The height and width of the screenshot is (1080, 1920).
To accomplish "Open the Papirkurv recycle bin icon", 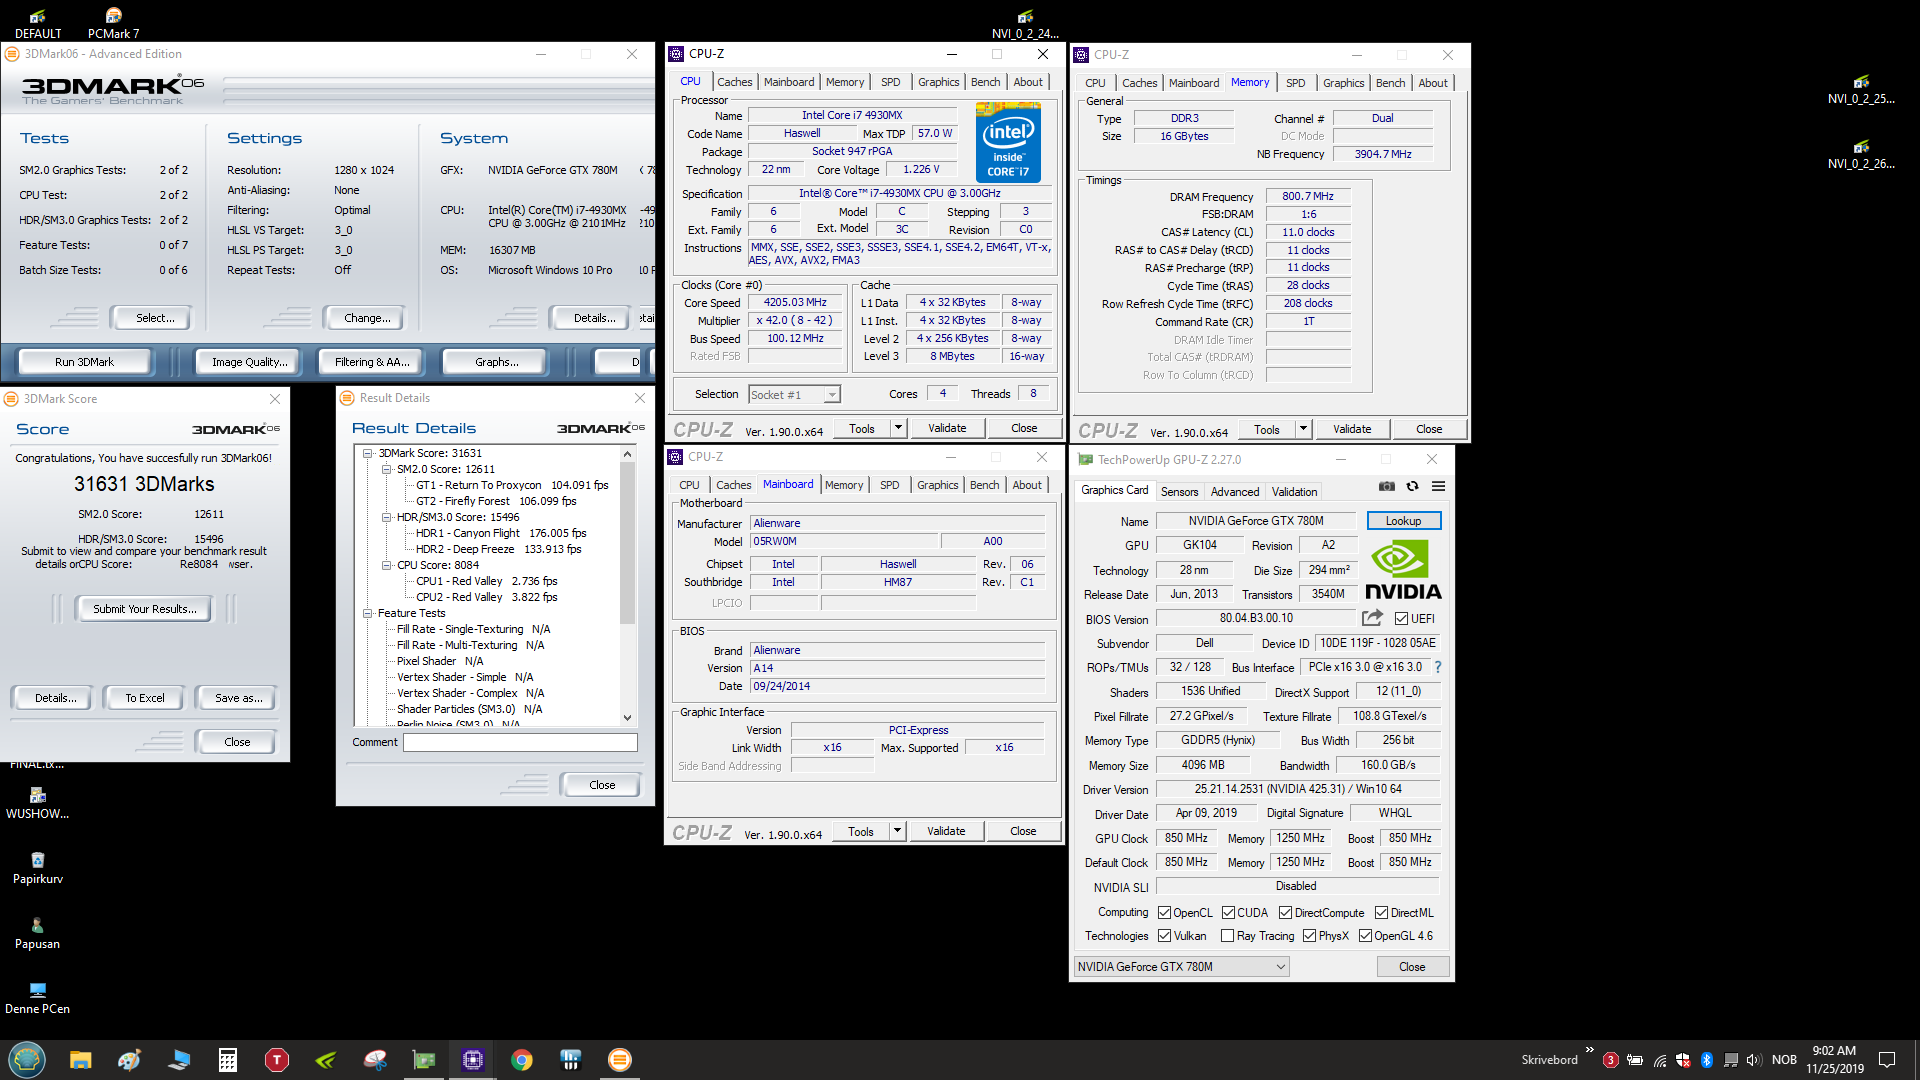I will [x=38, y=868].
